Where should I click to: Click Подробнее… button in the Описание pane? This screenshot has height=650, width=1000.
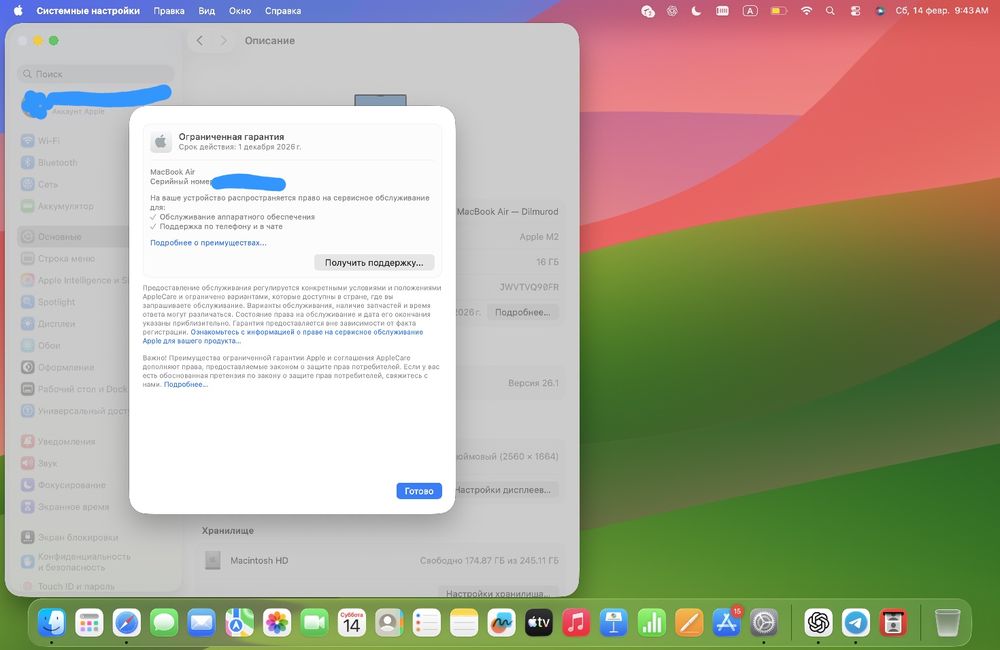click(522, 312)
